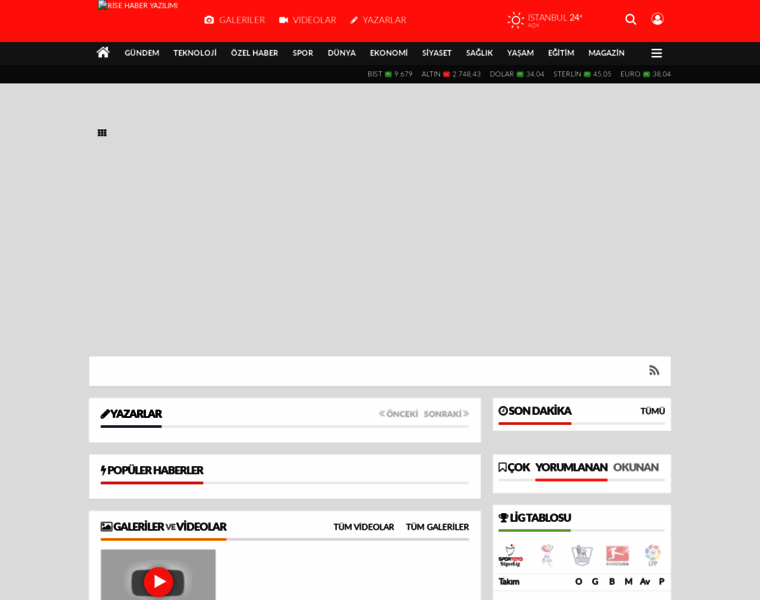The height and width of the screenshot is (600, 760).
Task: Open the user account icon
Action: coord(657,19)
